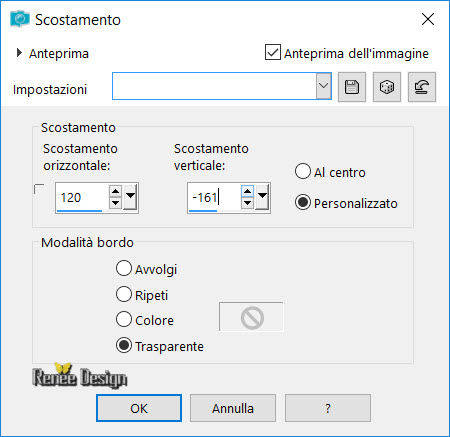Expand the Anteprima preview section
This screenshot has width=450, height=437.
pos(19,53)
